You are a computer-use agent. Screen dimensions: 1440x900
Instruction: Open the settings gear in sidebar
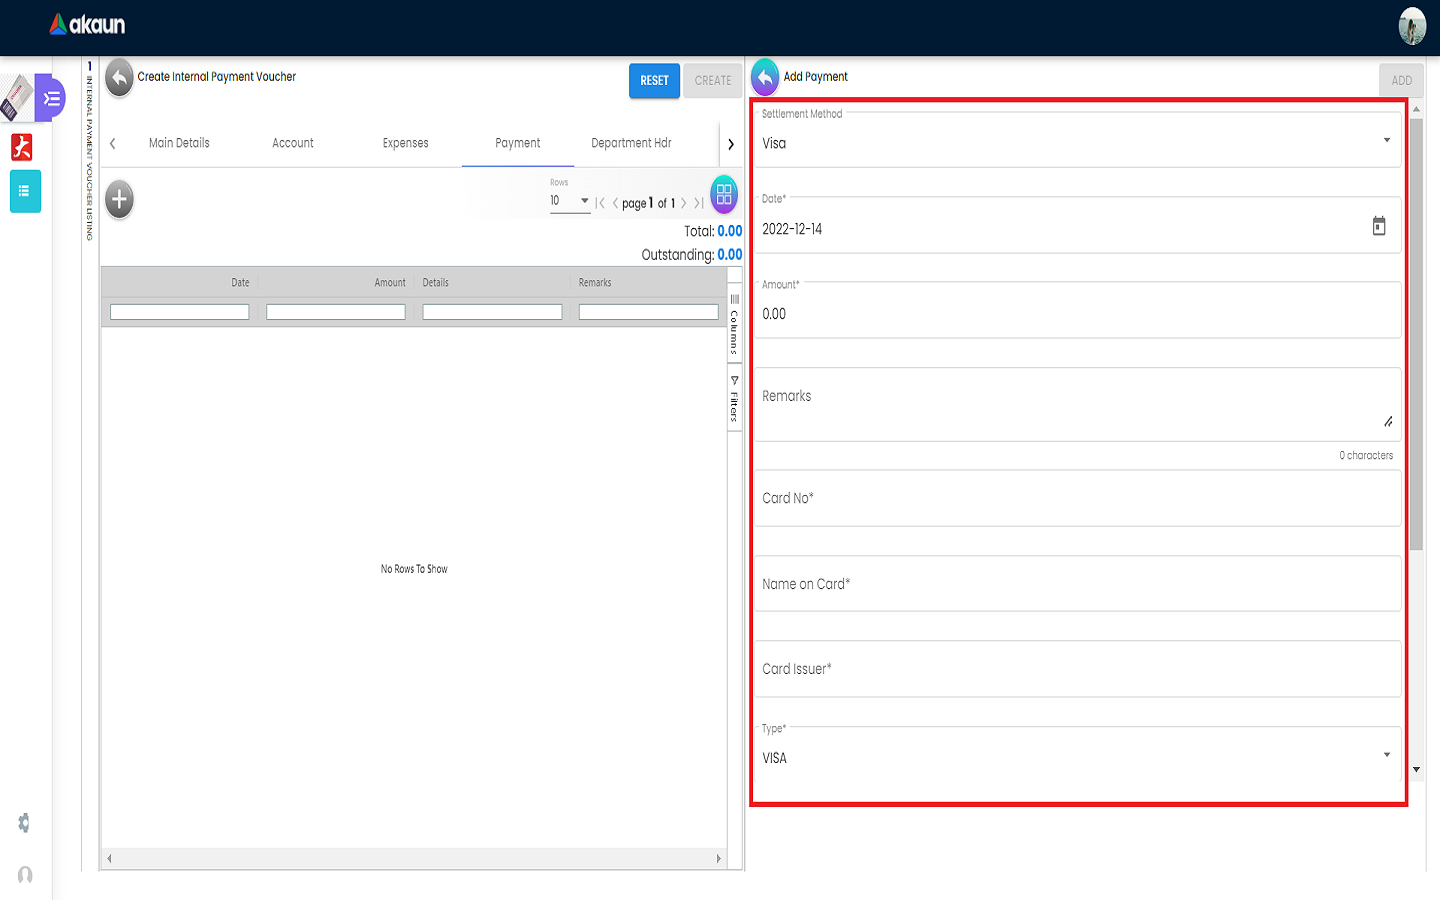tap(24, 823)
